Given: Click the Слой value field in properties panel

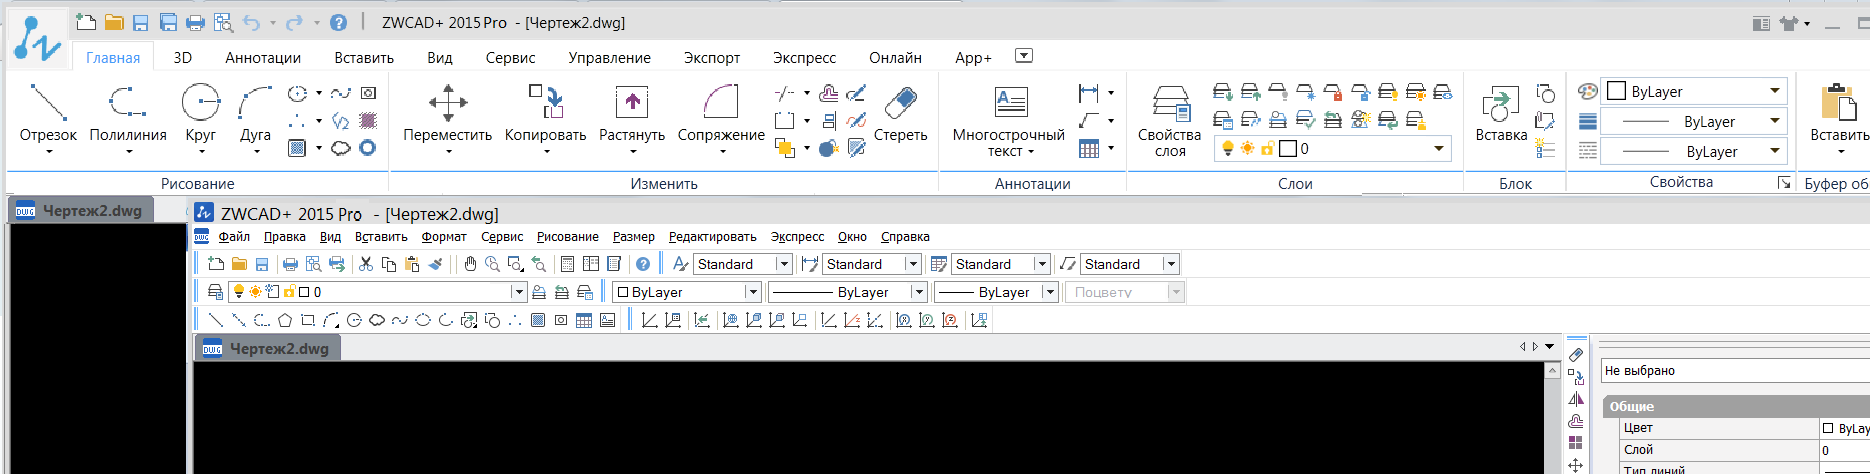Looking at the screenshot, I should pyautogui.click(x=1844, y=450).
